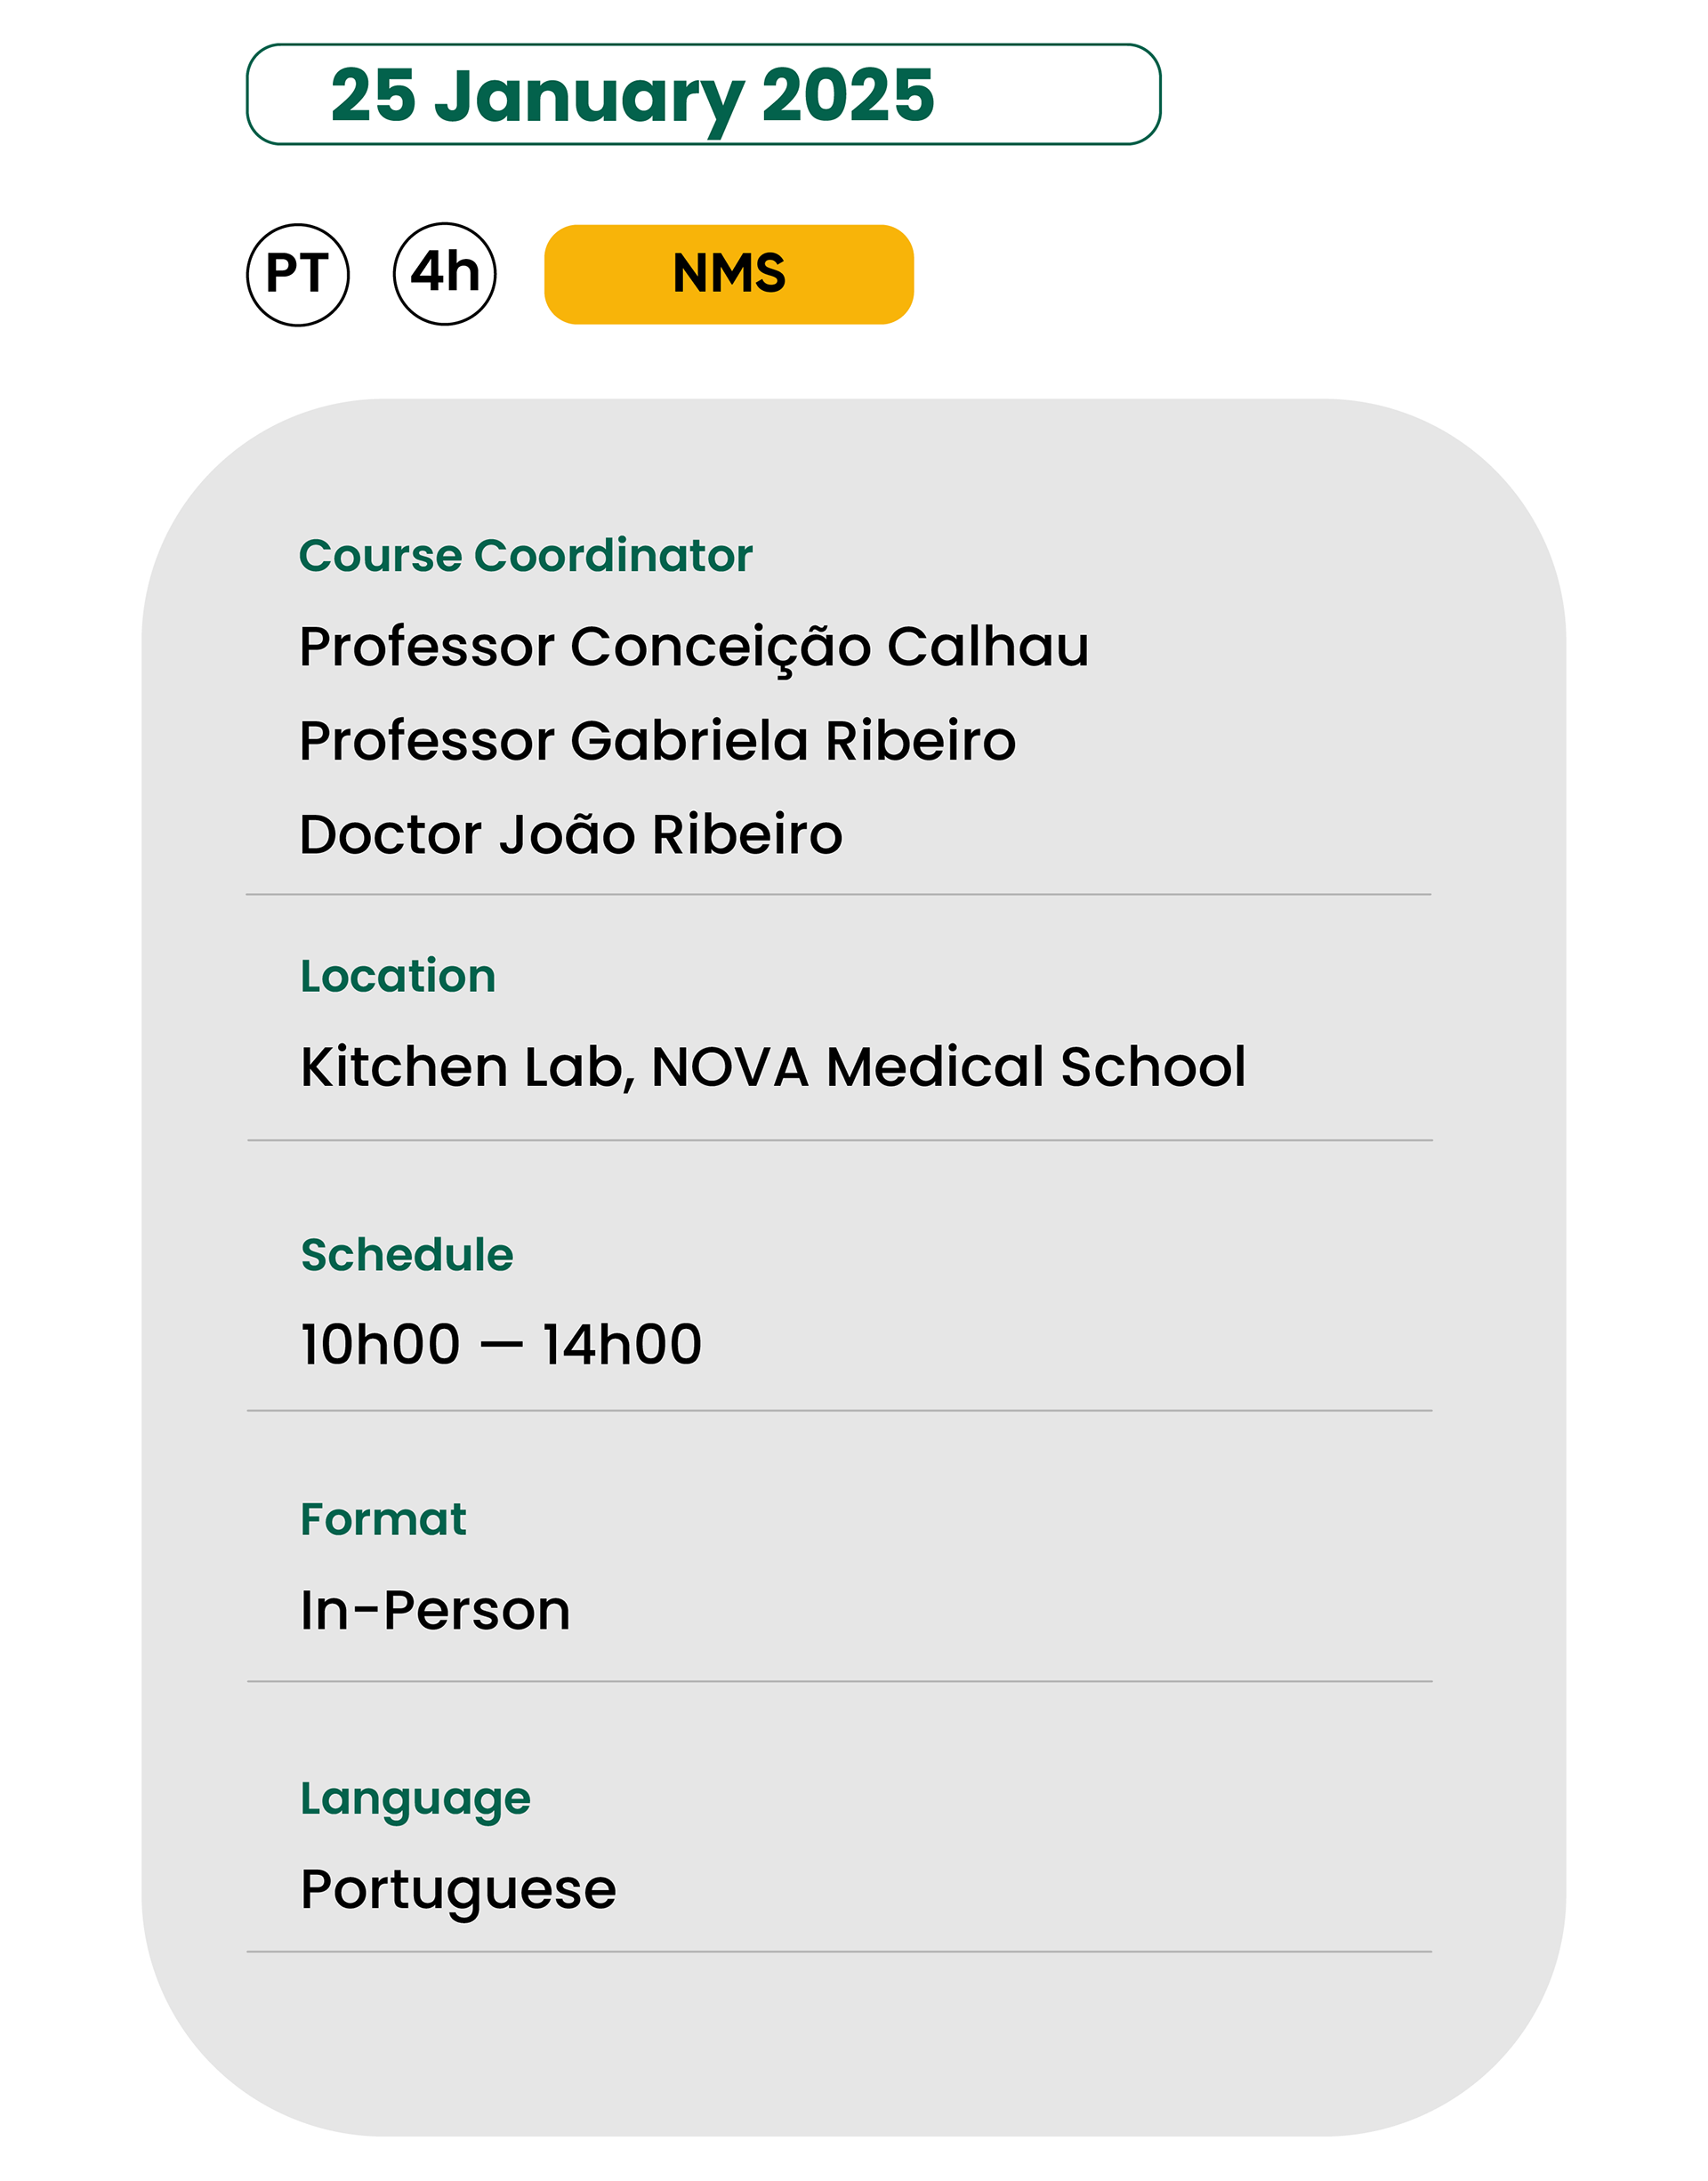Select Professor Conceição Calhau name

pyautogui.click(x=694, y=648)
